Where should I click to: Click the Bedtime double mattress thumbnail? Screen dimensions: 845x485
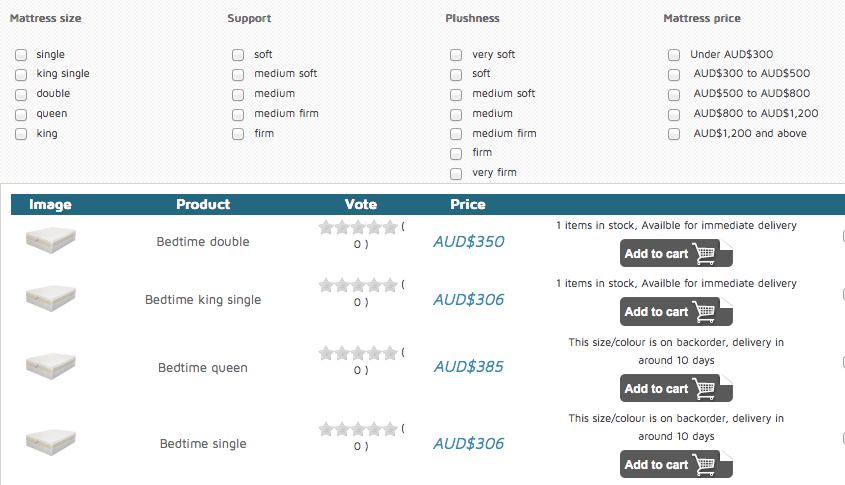click(51, 239)
